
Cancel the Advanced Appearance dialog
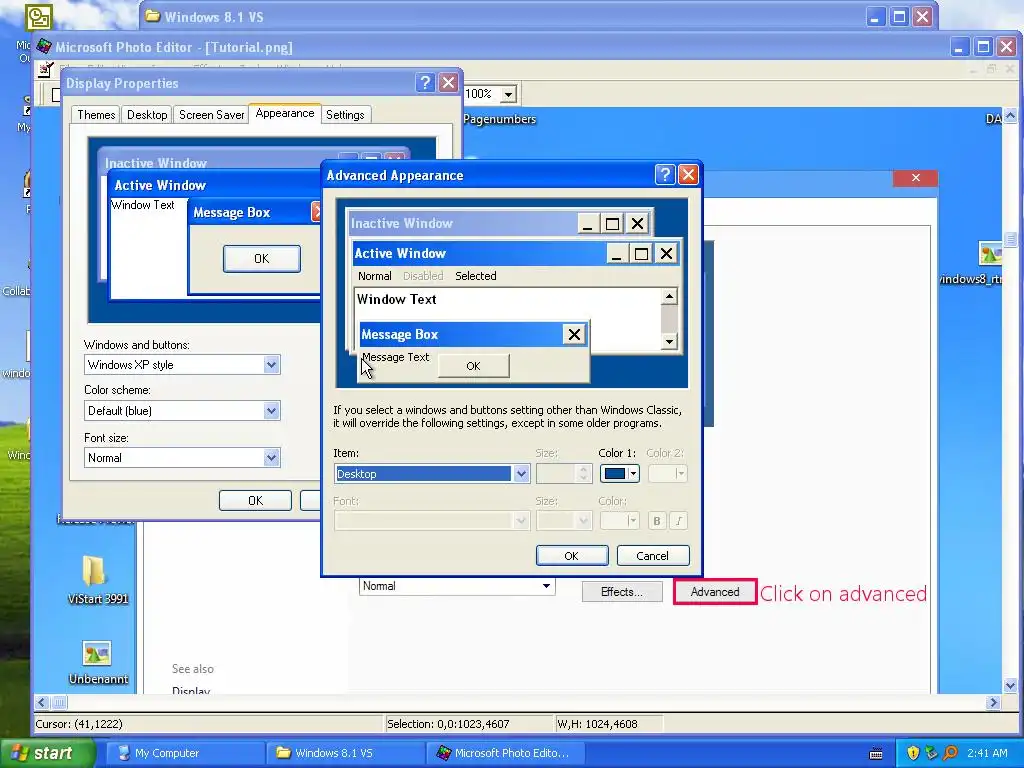pos(652,556)
